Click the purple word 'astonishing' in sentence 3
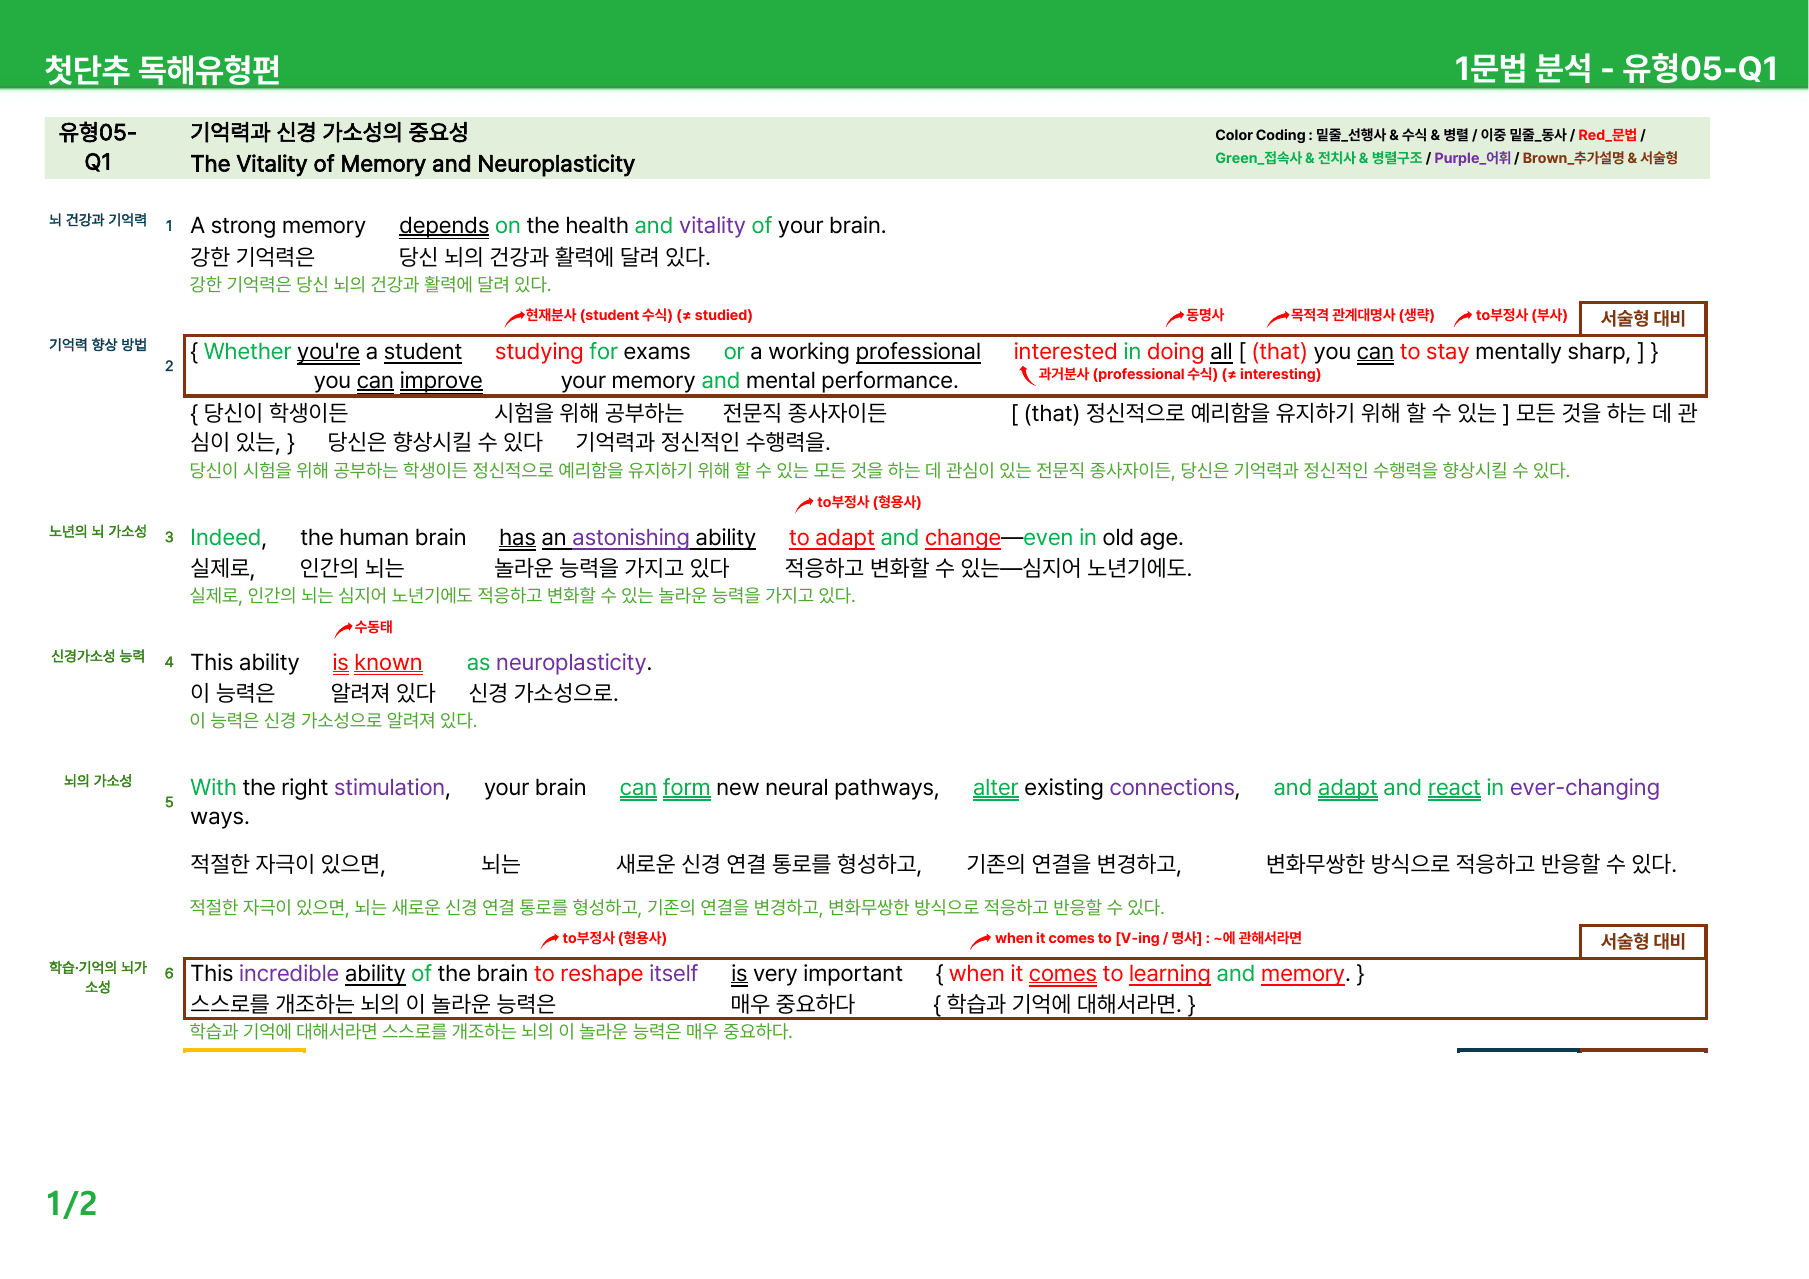 coord(630,538)
